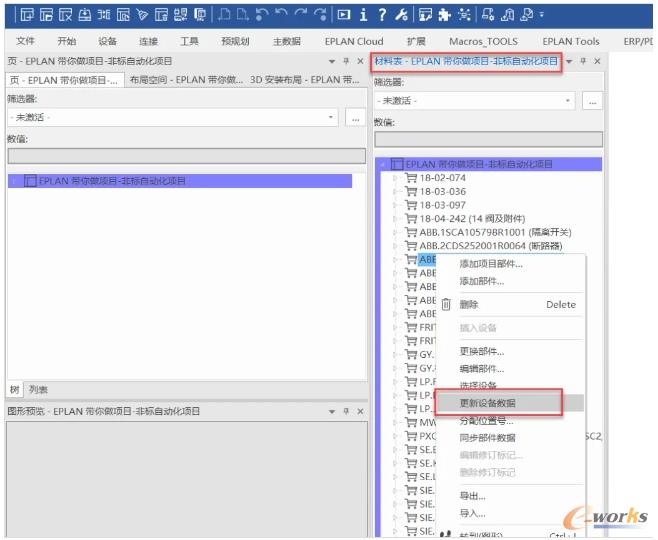Open the 主数据 ribbon tab

(287, 41)
